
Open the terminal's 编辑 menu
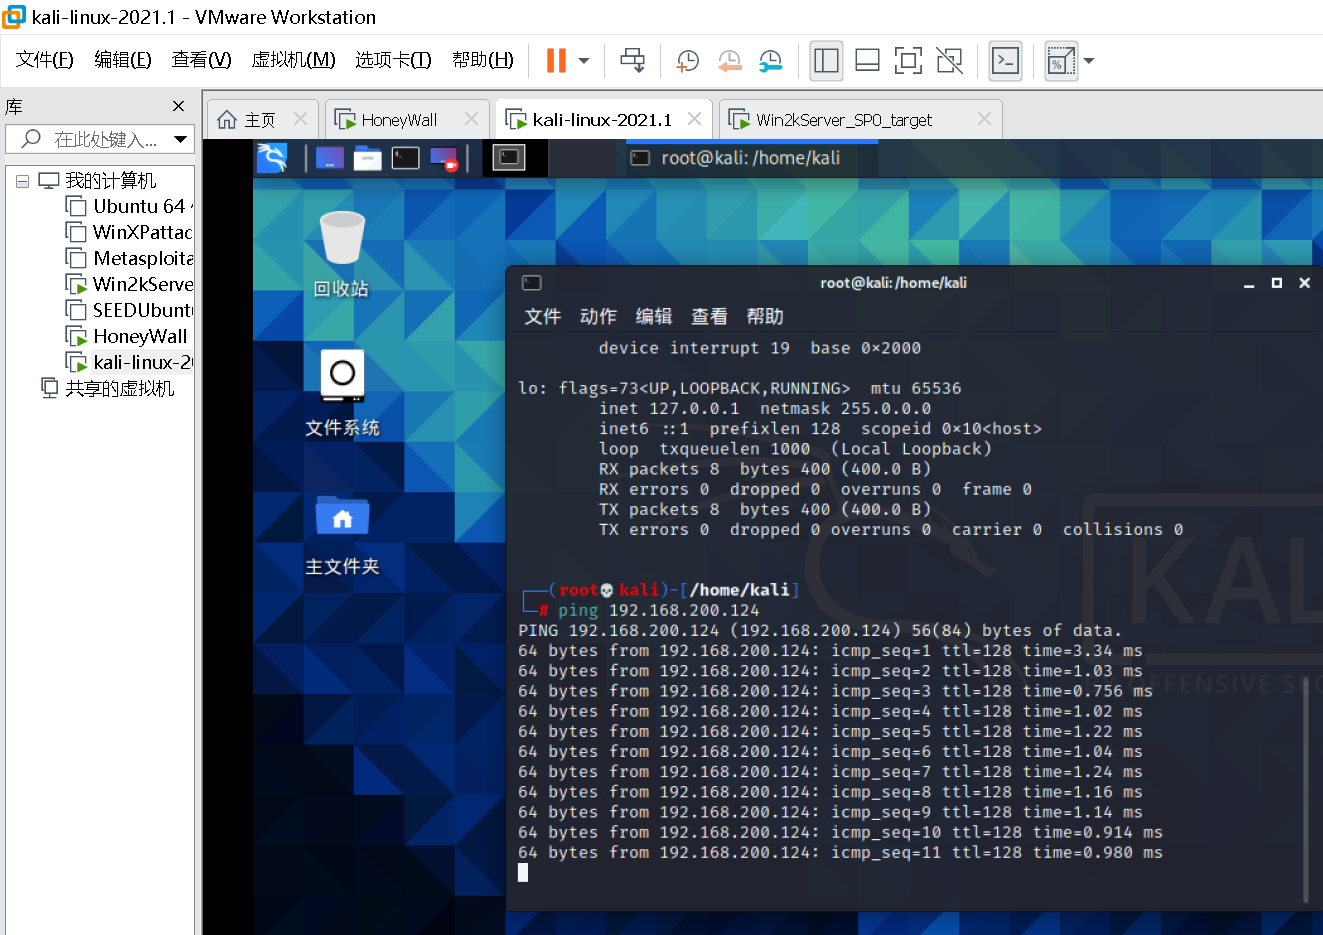(654, 317)
